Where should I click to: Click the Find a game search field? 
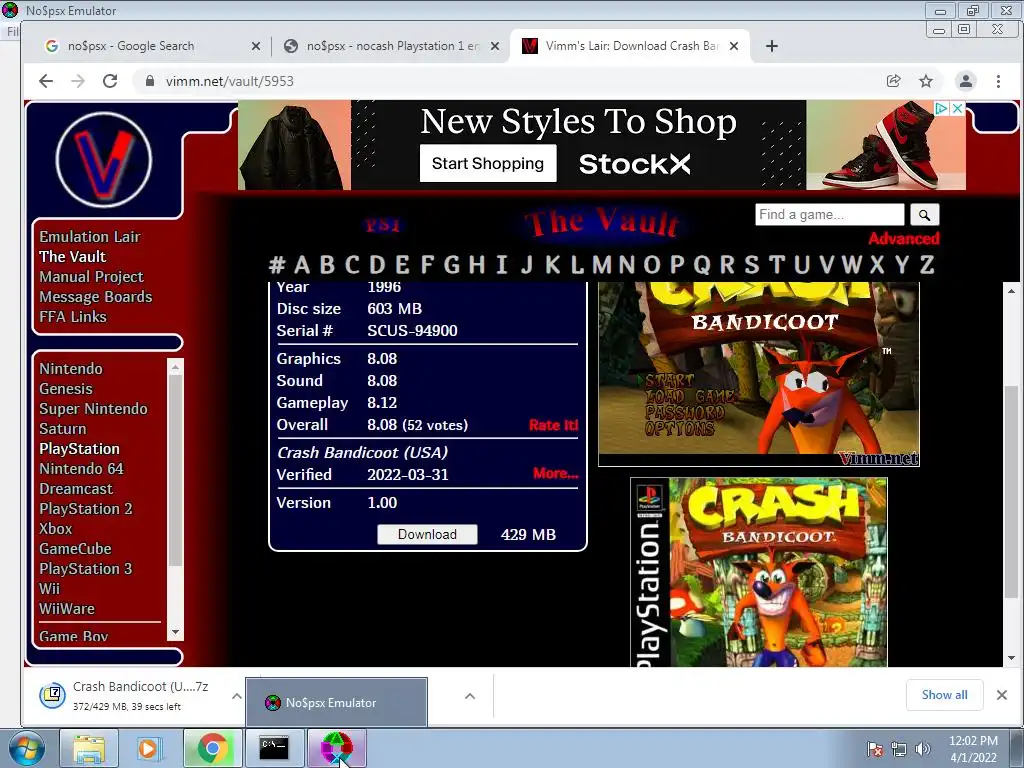pyautogui.click(x=829, y=214)
